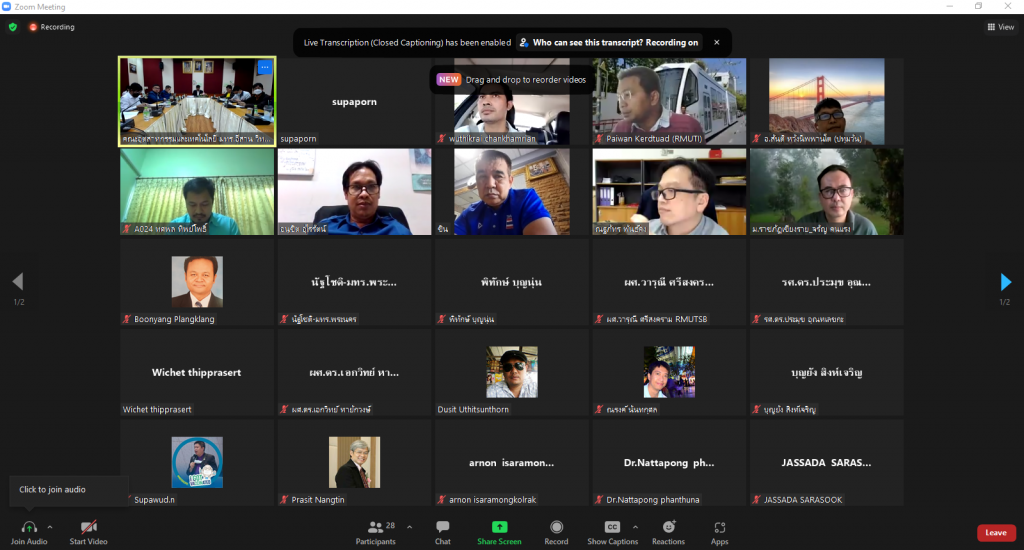1024x550 pixels.
Task: Open more options on the active speaker video
Action: (264, 68)
